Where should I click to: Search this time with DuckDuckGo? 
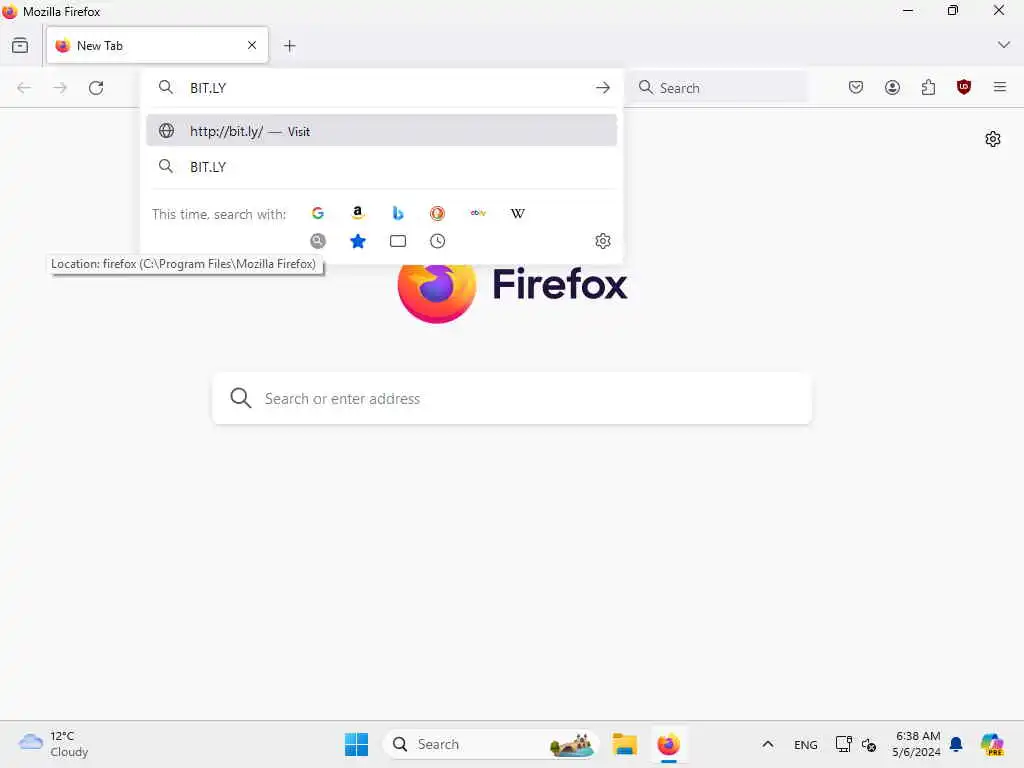point(438,213)
